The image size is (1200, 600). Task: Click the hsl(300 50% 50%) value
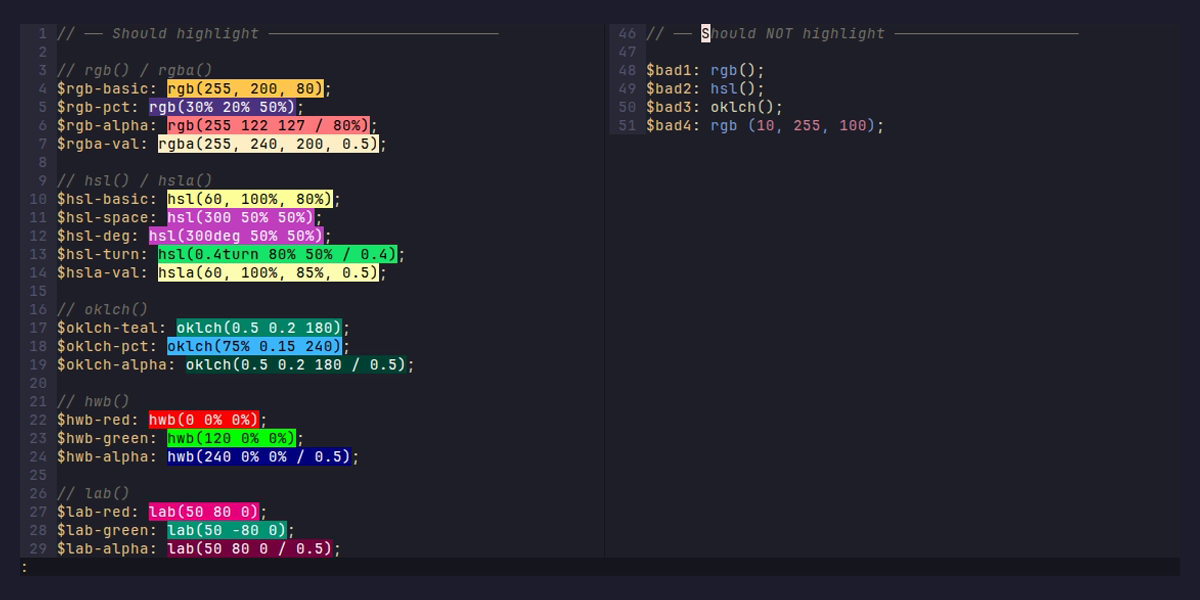pyautogui.click(x=241, y=217)
